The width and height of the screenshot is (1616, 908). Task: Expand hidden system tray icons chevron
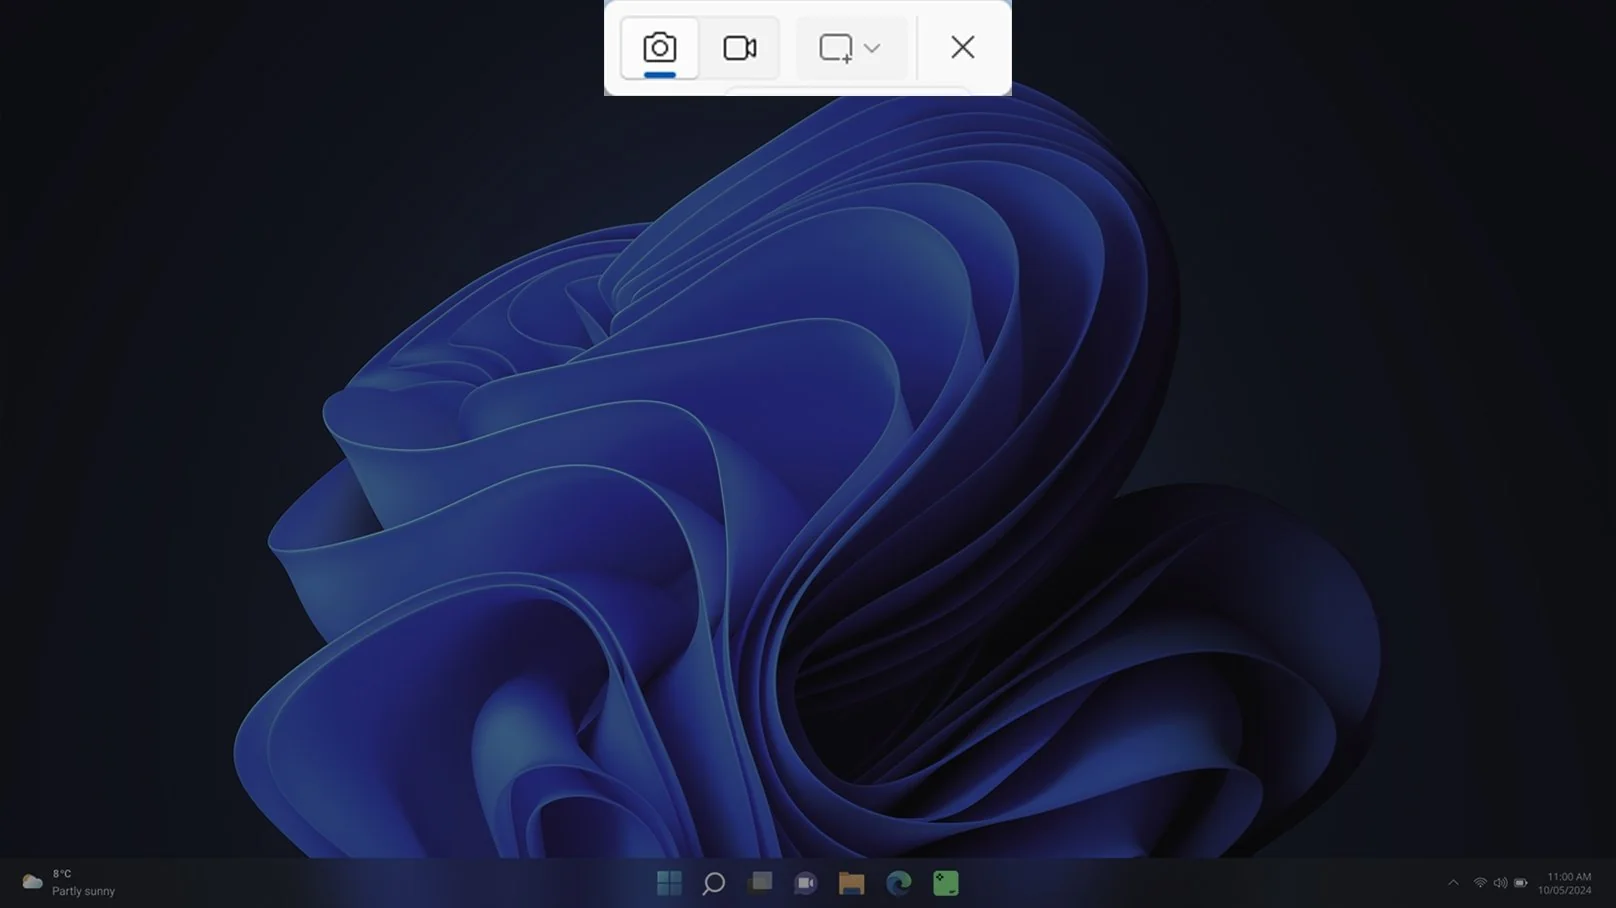point(1453,883)
